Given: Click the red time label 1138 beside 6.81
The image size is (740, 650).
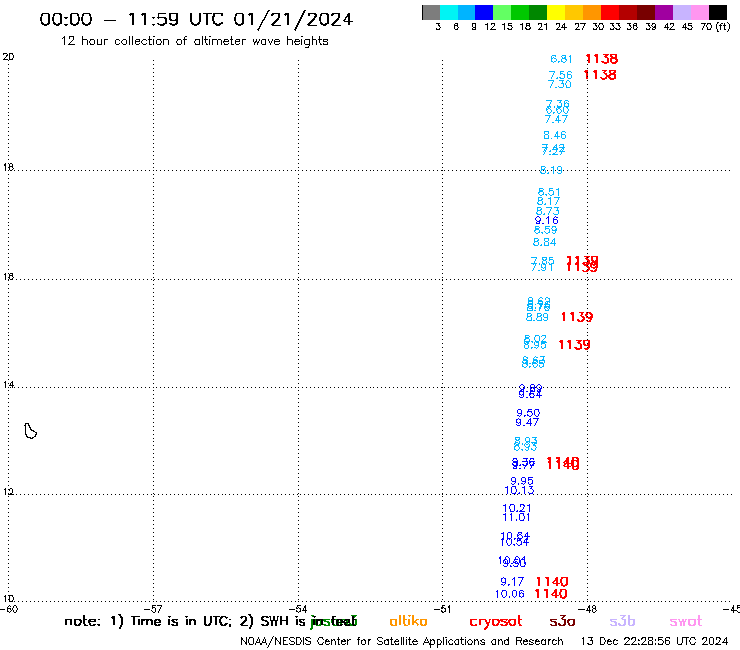Looking at the screenshot, I should click(x=601, y=59).
